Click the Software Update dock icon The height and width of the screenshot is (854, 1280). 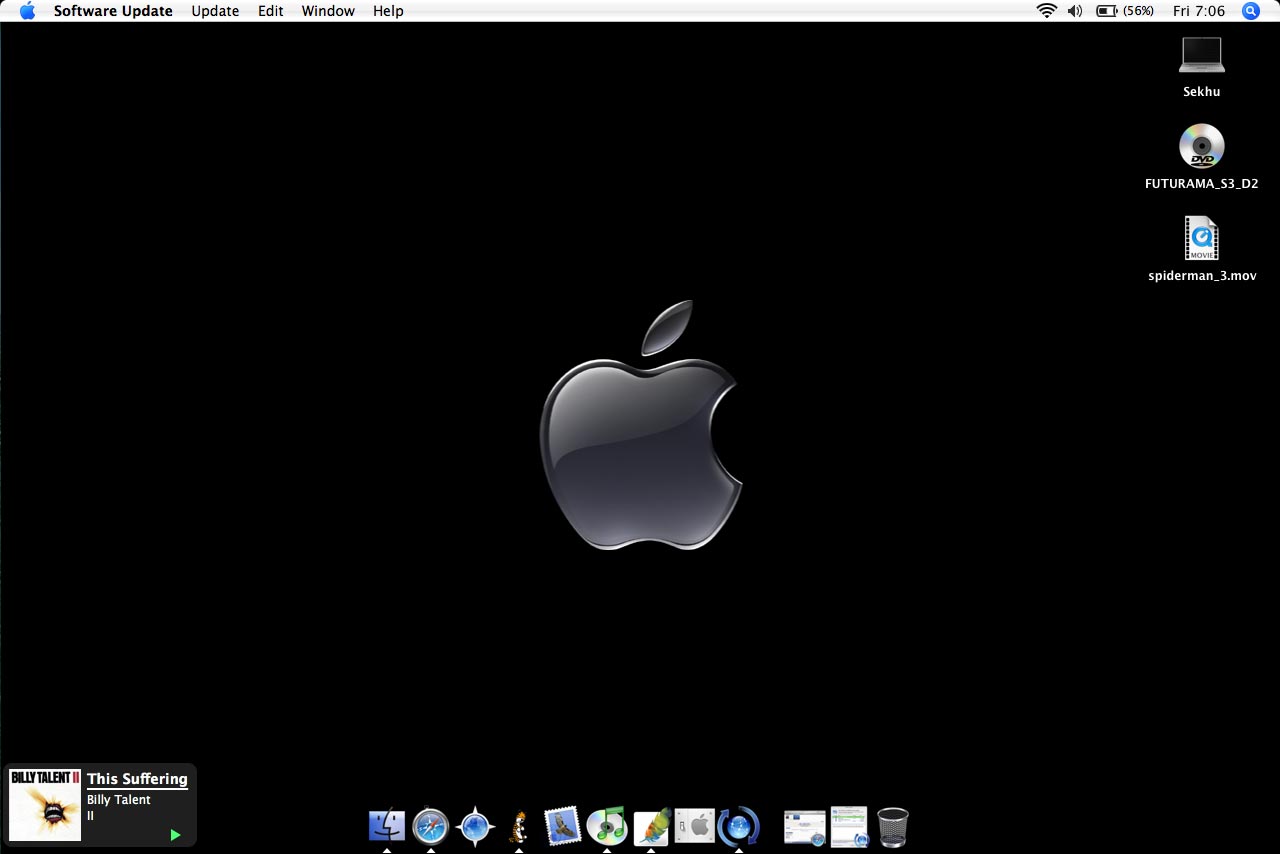[x=739, y=826]
